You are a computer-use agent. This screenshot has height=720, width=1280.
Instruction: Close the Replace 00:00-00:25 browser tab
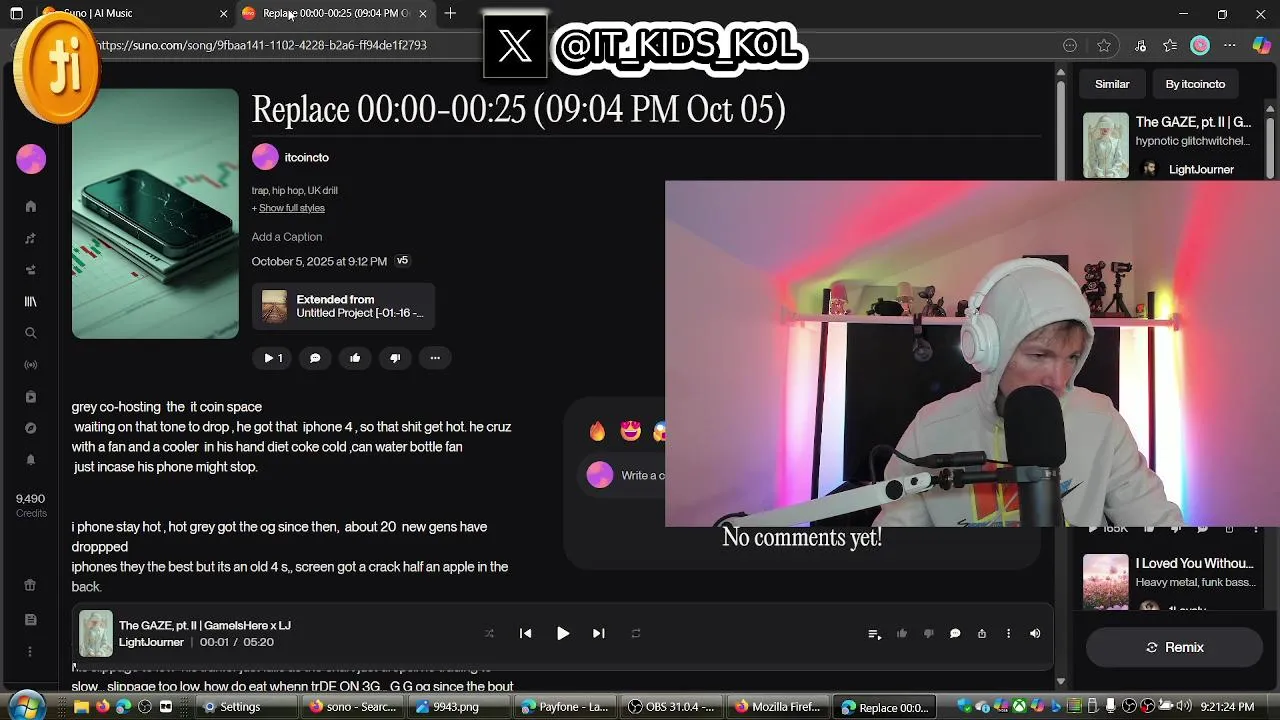pos(422,13)
